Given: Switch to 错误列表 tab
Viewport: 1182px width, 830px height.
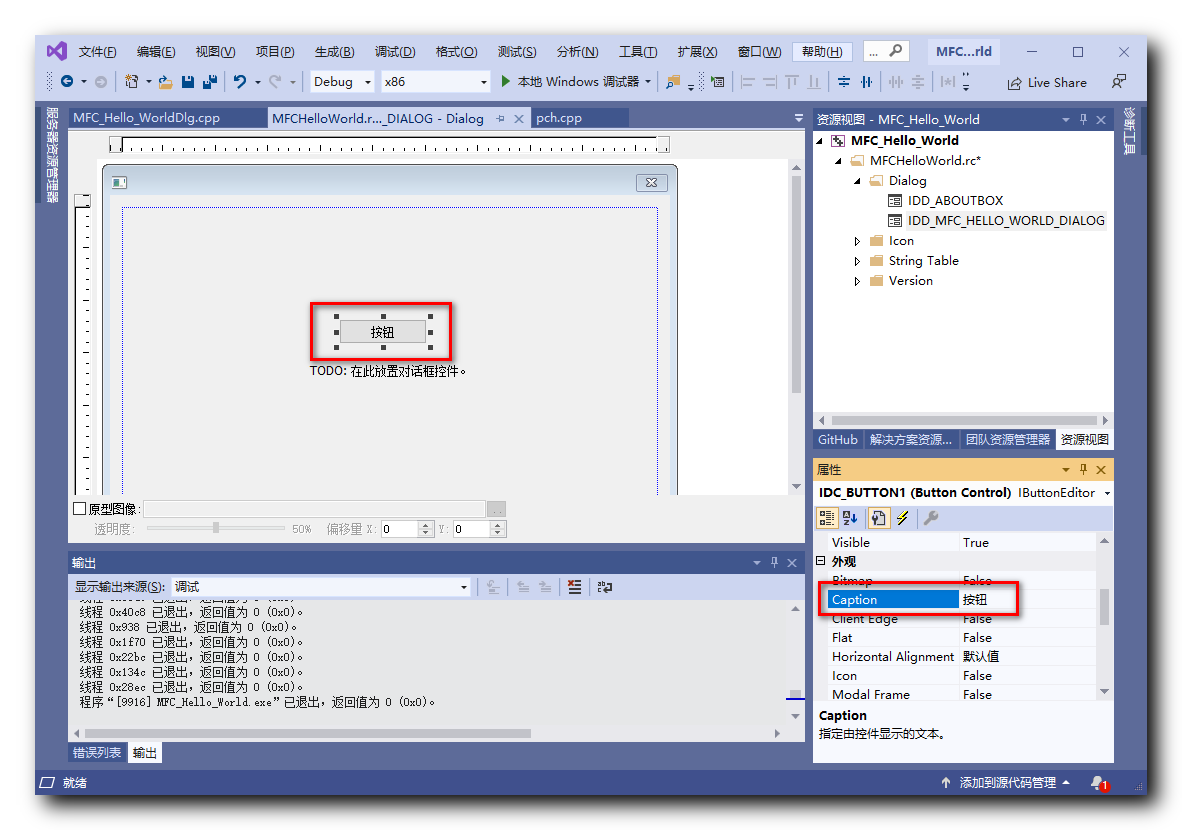Looking at the screenshot, I should (x=96, y=752).
